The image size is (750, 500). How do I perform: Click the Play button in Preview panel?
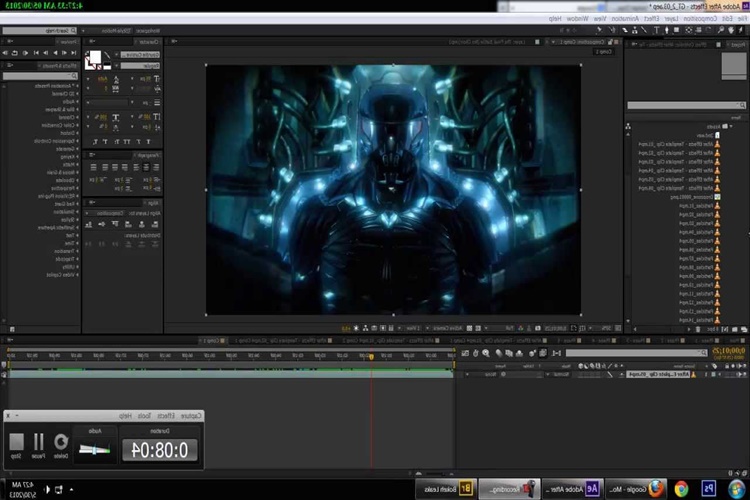(x=55, y=53)
